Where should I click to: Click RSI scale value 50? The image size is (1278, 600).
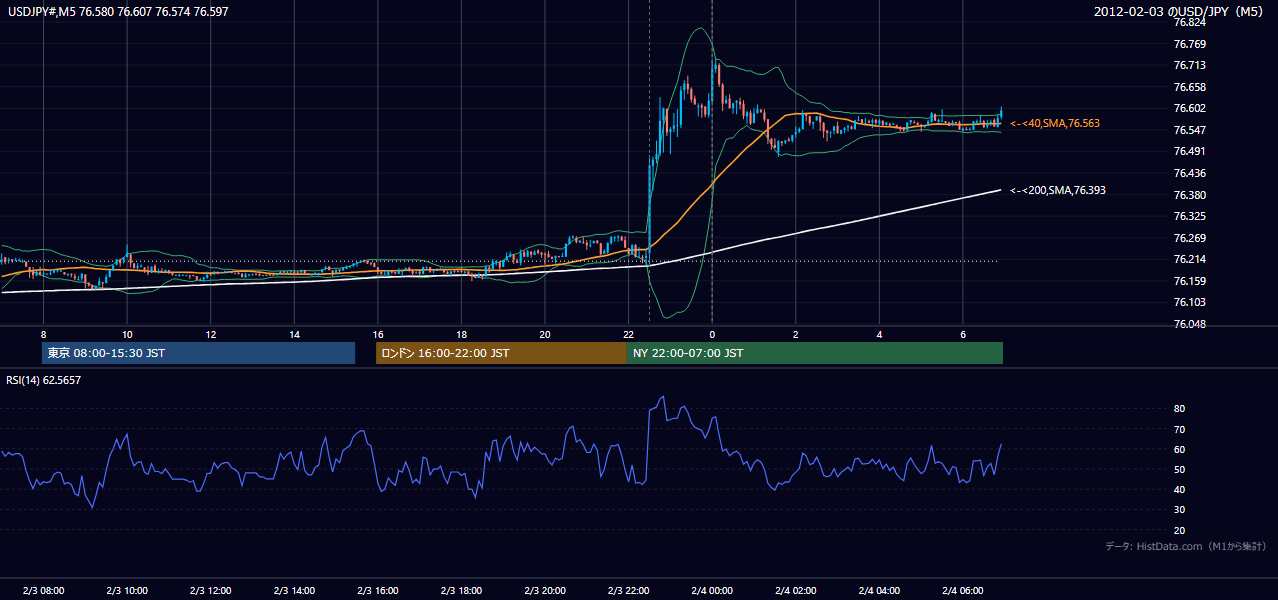[x=1180, y=469]
